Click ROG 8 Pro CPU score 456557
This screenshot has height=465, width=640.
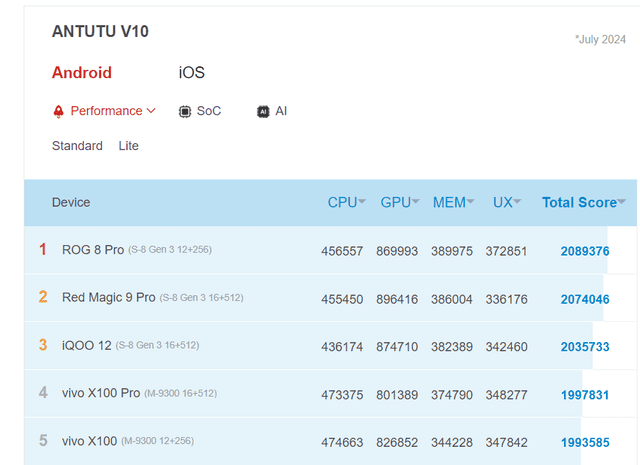(x=342, y=251)
